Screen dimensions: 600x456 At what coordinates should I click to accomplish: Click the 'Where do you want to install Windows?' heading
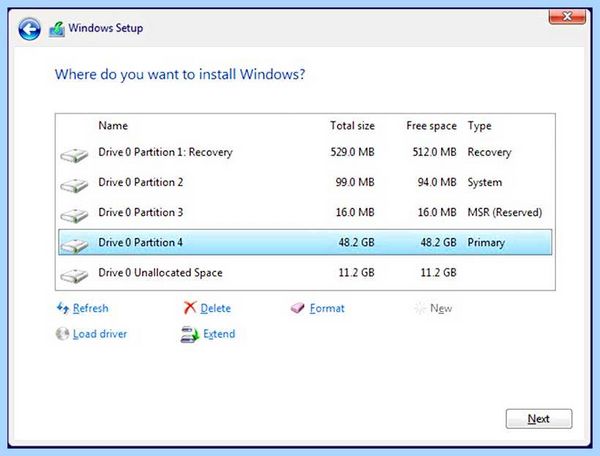[x=180, y=75]
